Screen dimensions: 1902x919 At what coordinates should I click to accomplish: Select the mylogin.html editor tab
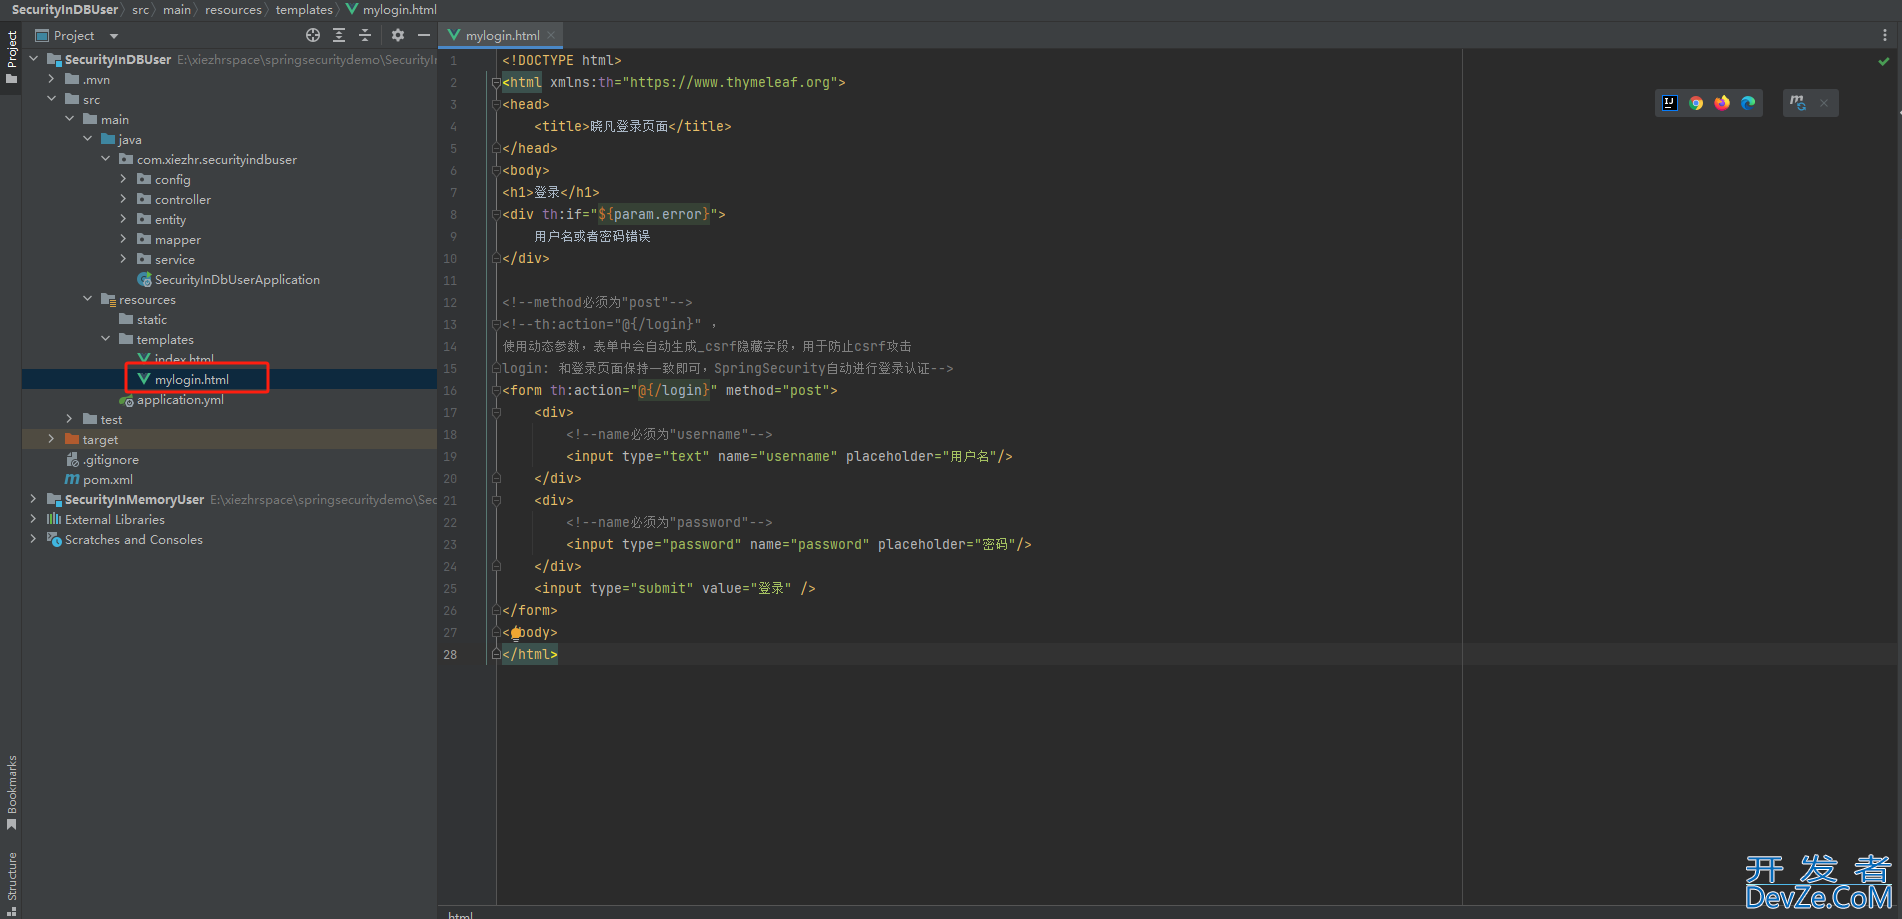click(501, 36)
